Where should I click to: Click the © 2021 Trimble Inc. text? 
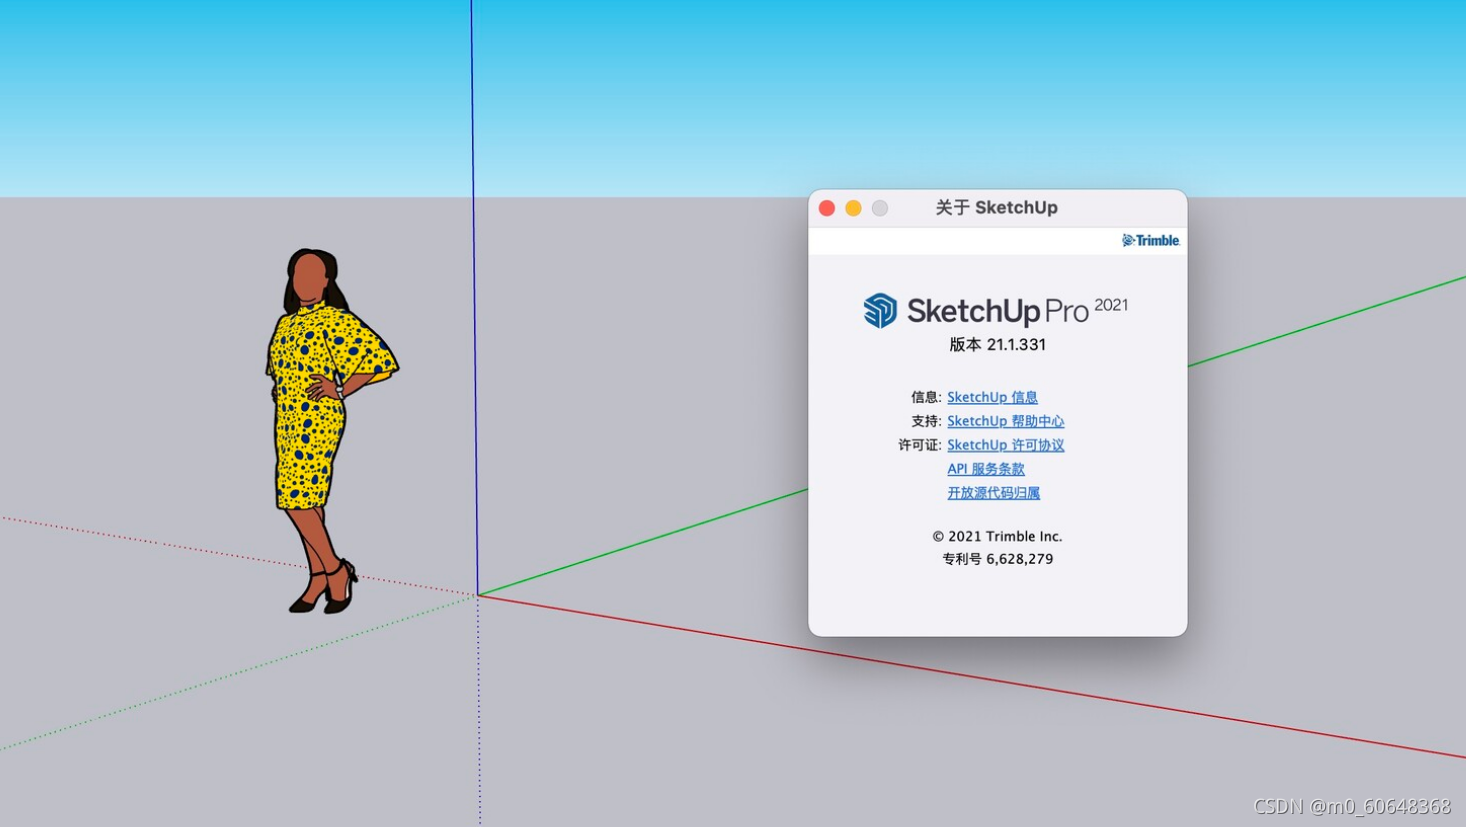pos(997,536)
